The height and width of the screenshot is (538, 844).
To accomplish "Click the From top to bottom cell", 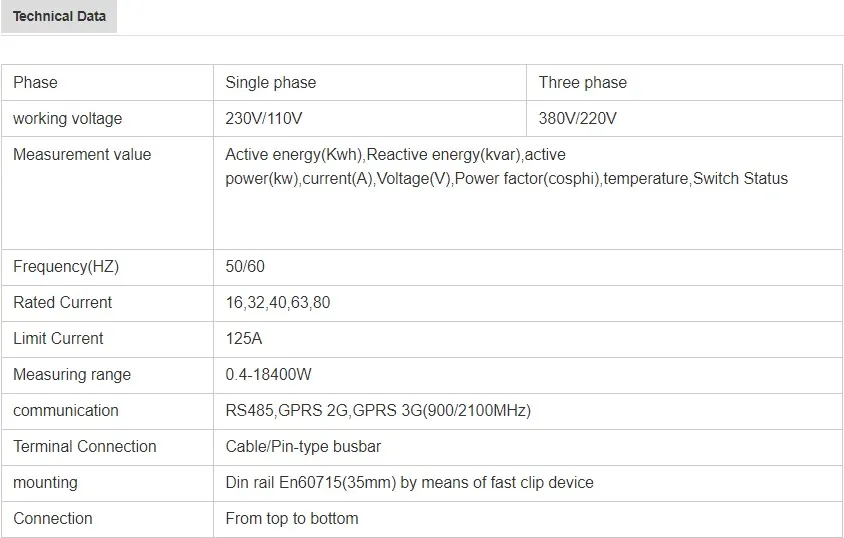I will point(292,519).
